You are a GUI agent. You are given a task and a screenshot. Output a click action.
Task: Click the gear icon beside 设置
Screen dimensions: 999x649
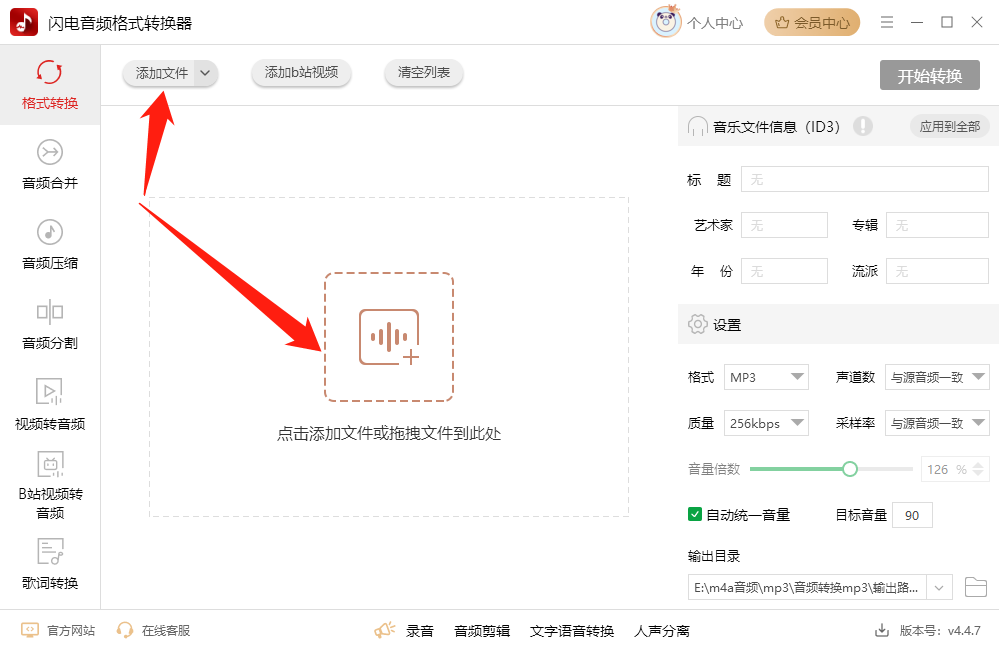point(698,324)
